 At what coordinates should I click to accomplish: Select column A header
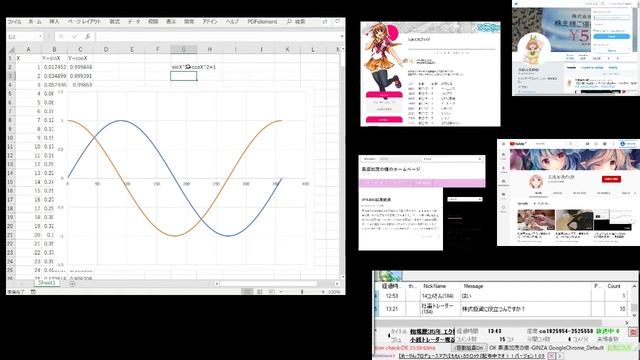tap(28, 50)
